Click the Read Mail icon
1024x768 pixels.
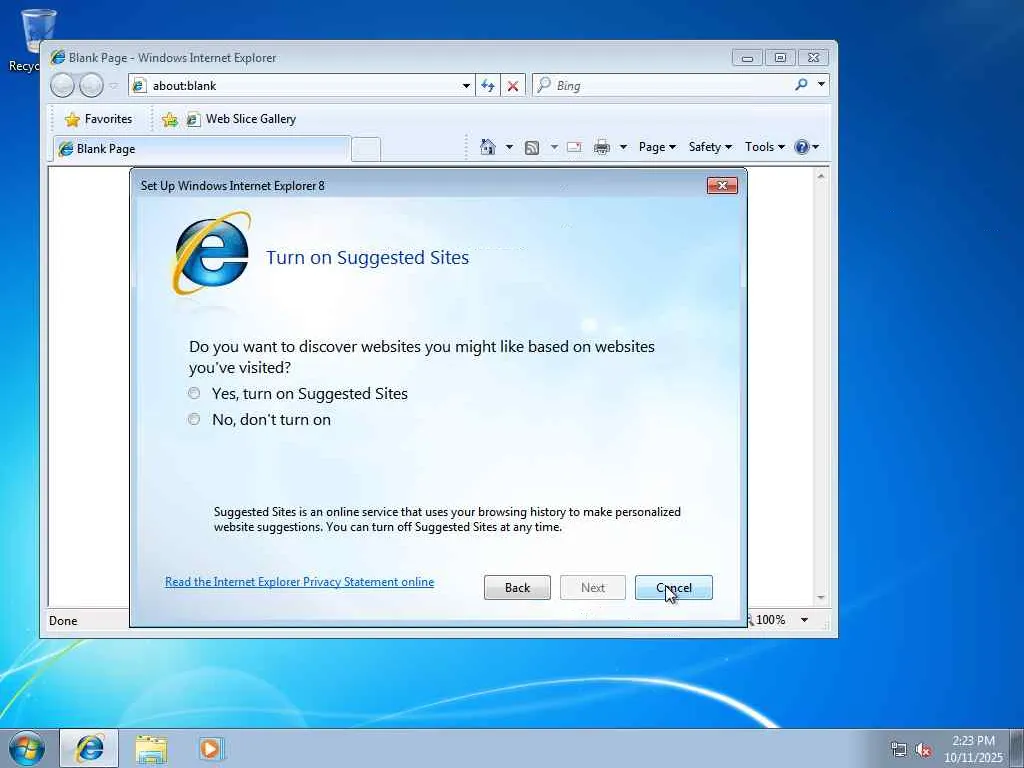coord(574,147)
